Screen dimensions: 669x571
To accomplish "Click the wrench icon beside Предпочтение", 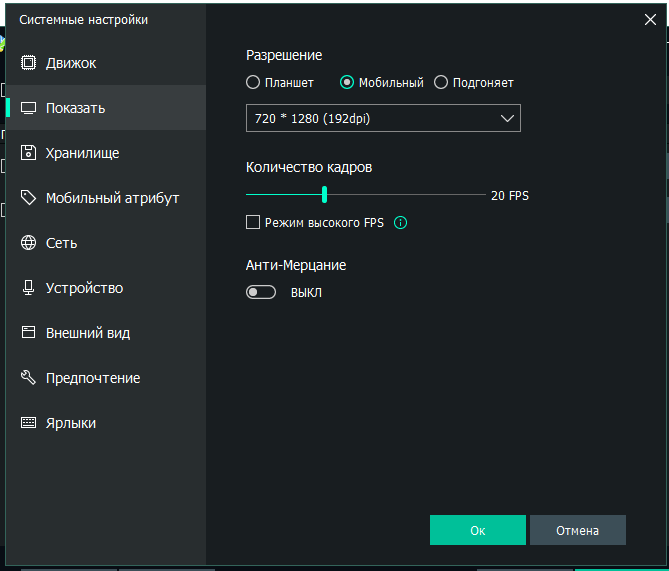I will pyautogui.click(x=28, y=378).
